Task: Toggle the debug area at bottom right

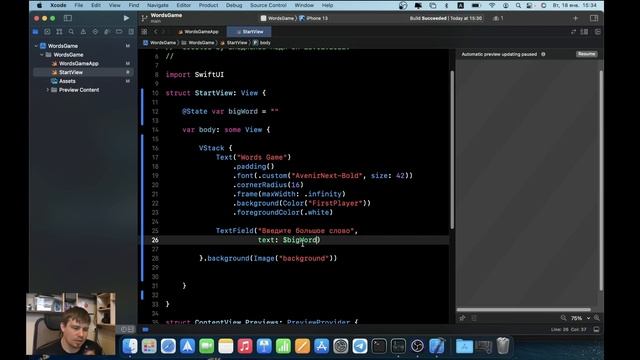Action: [596, 329]
